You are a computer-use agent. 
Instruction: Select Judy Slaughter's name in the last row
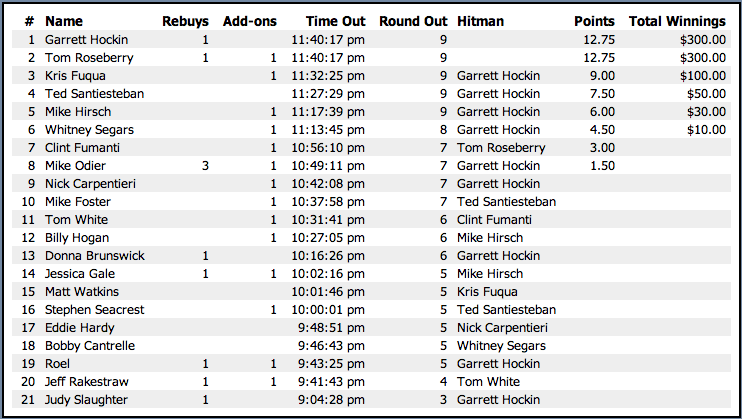point(85,399)
